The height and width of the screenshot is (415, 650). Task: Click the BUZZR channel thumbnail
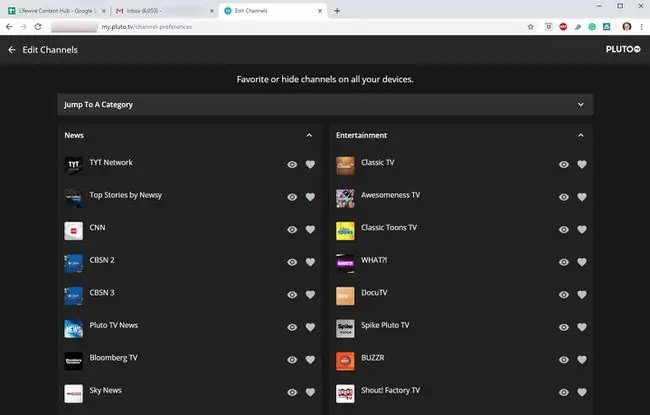coord(345,361)
